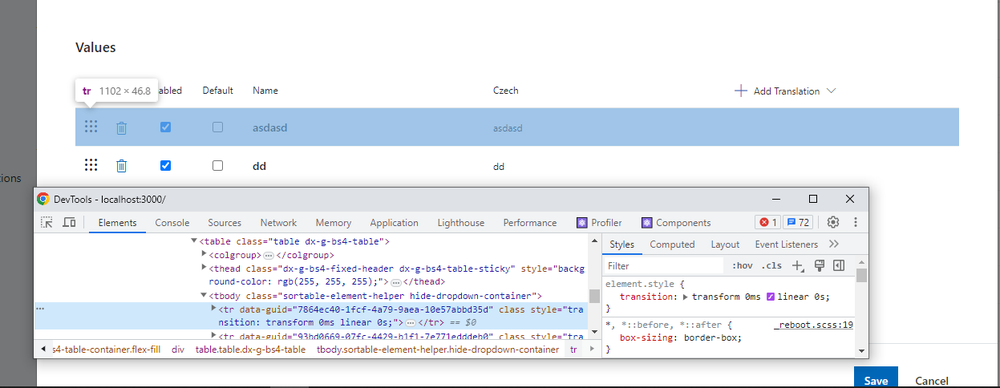Viewport: 1000px width, 388px height.
Task: Activate the DevTools element inspector icon
Action: pyautogui.click(x=47, y=222)
